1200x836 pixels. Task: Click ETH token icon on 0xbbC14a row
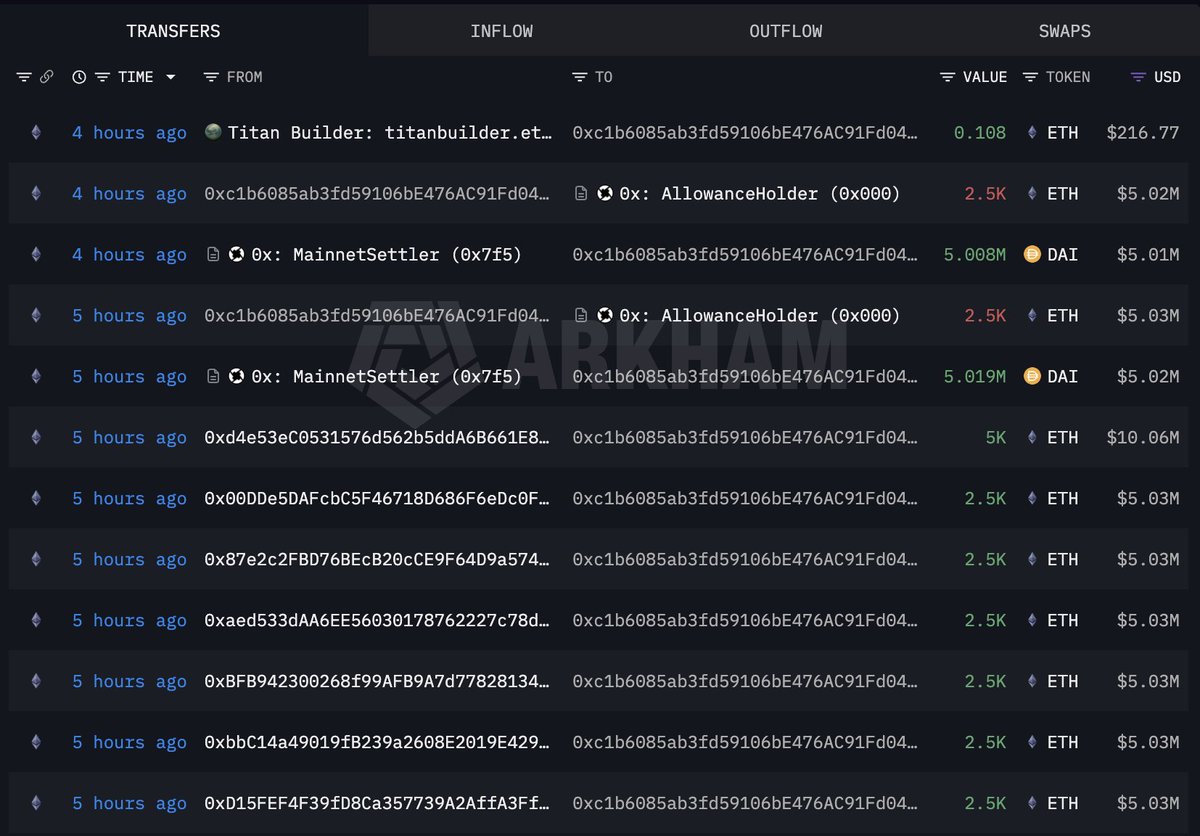(1033, 742)
